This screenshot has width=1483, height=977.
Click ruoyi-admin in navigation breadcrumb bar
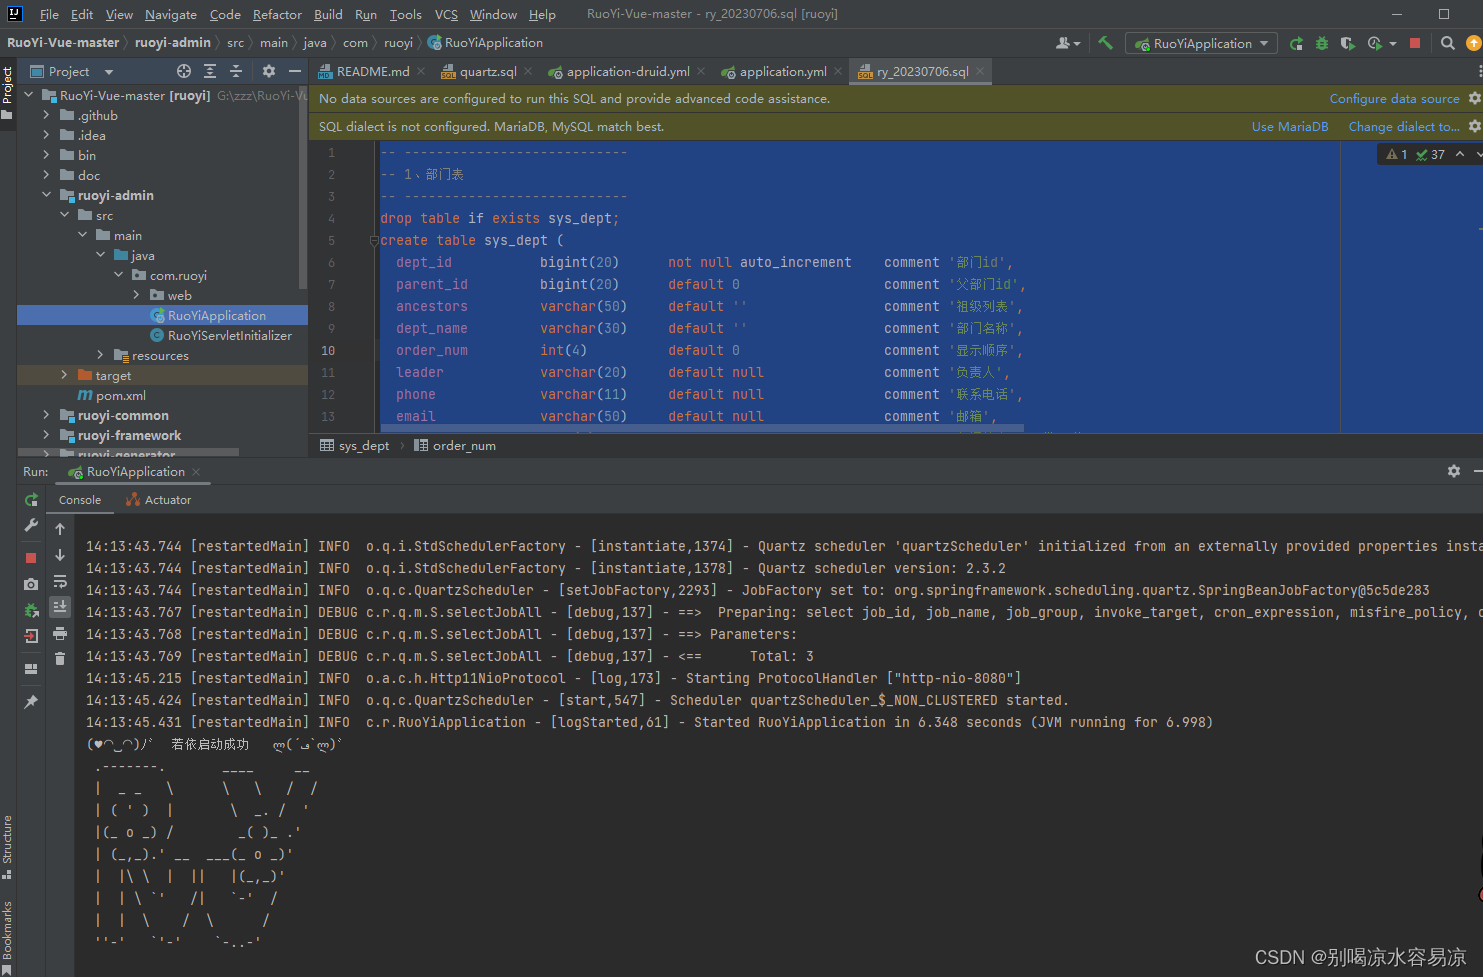[173, 43]
